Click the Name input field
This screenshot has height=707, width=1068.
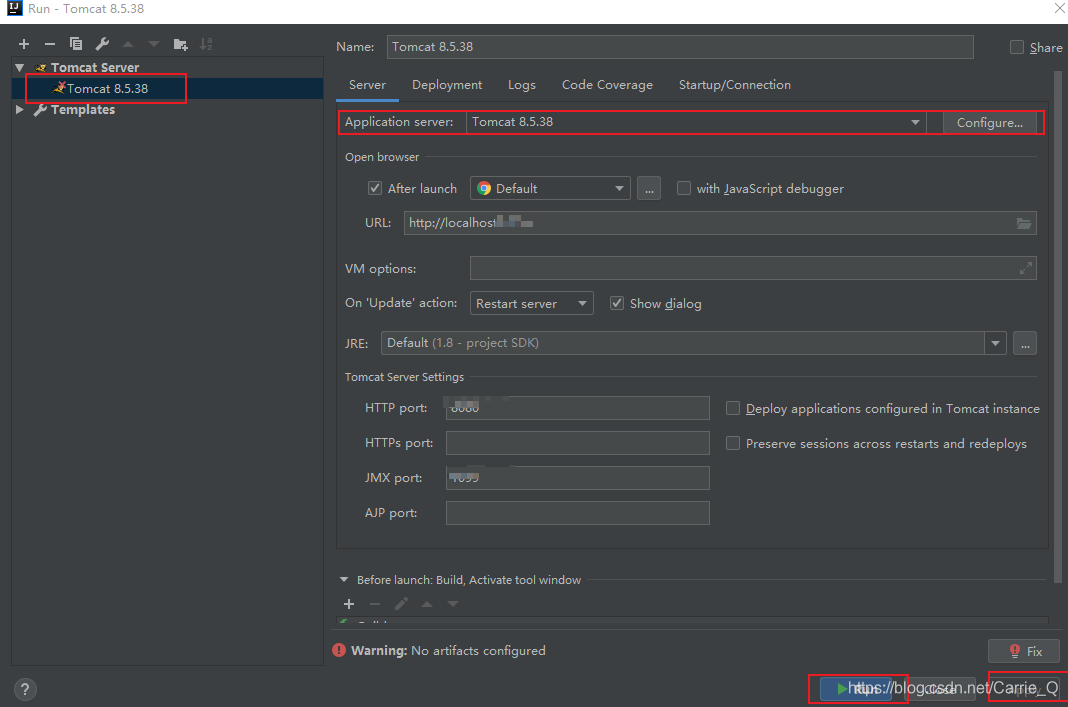[680, 47]
